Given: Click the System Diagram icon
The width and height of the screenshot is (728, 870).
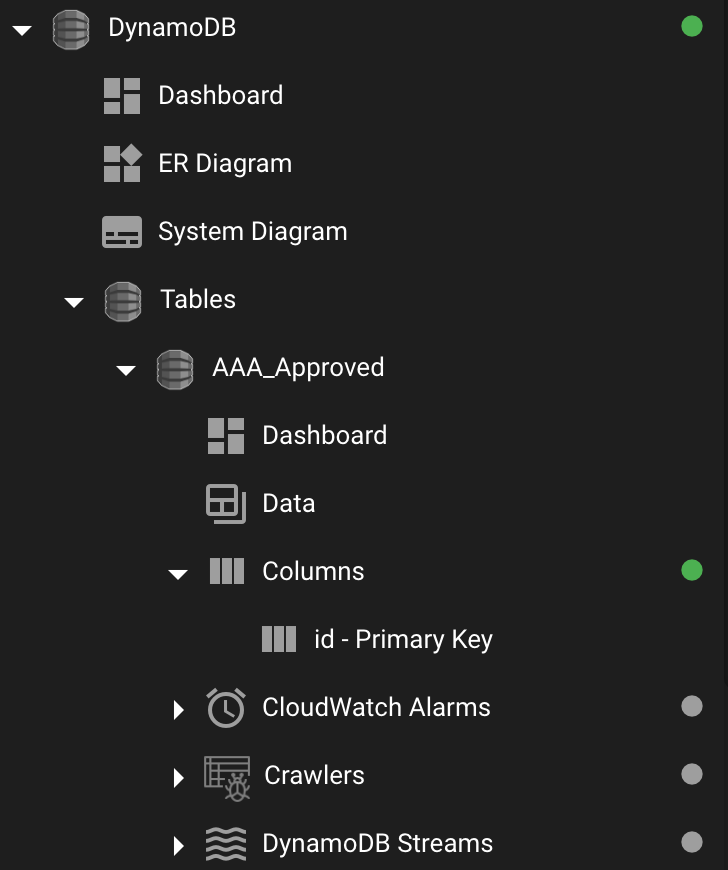Looking at the screenshot, I should 122,232.
